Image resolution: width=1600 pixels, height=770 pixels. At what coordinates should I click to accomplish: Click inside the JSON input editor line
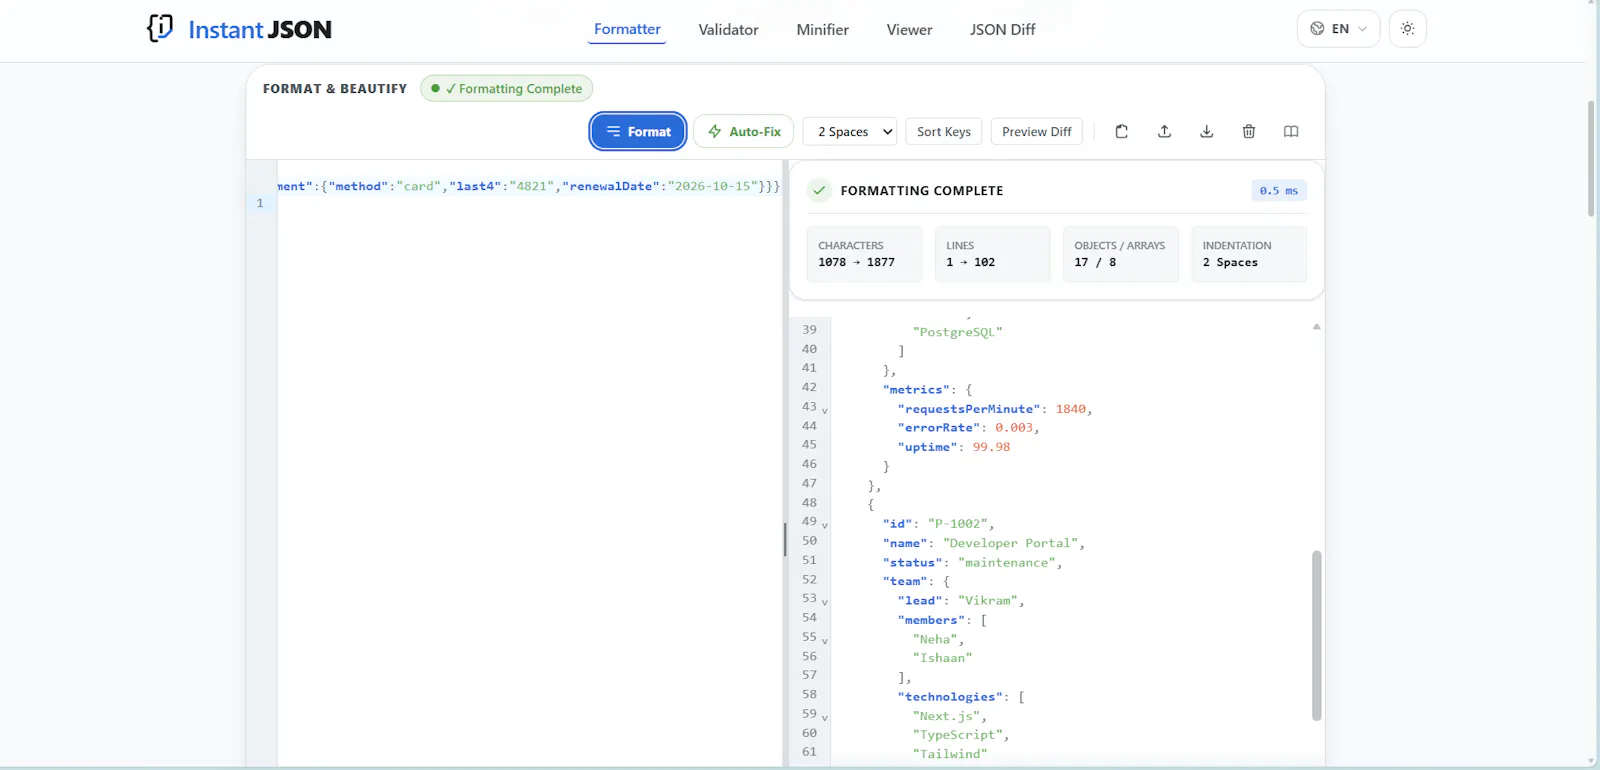click(528, 186)
